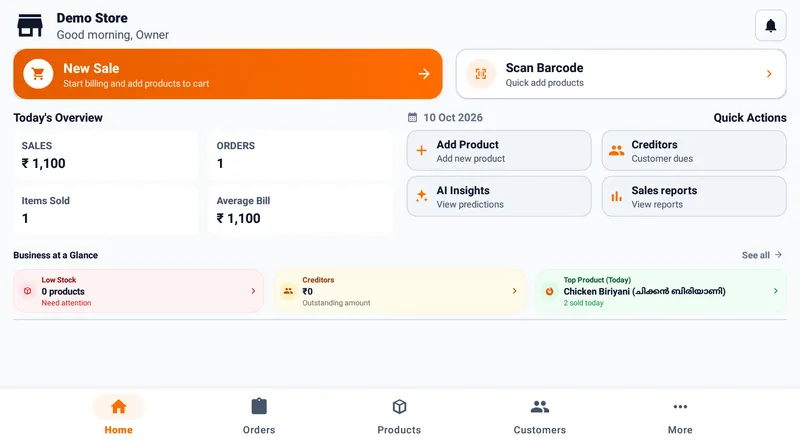Image resolution: width=800 pixels, height=440 pixels.
Task: Click the sparkle icon on AI Insights
Action: point(421,196)
